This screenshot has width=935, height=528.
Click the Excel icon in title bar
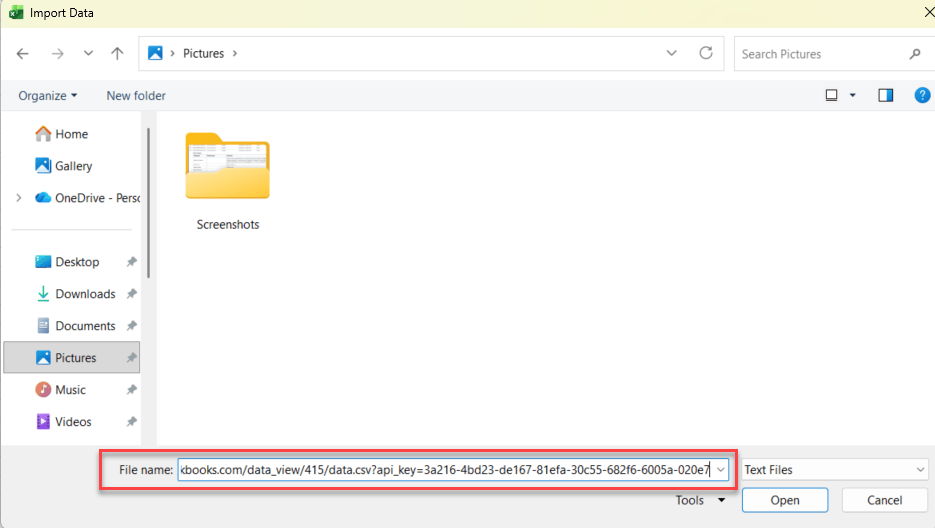(x=16, y=13)
